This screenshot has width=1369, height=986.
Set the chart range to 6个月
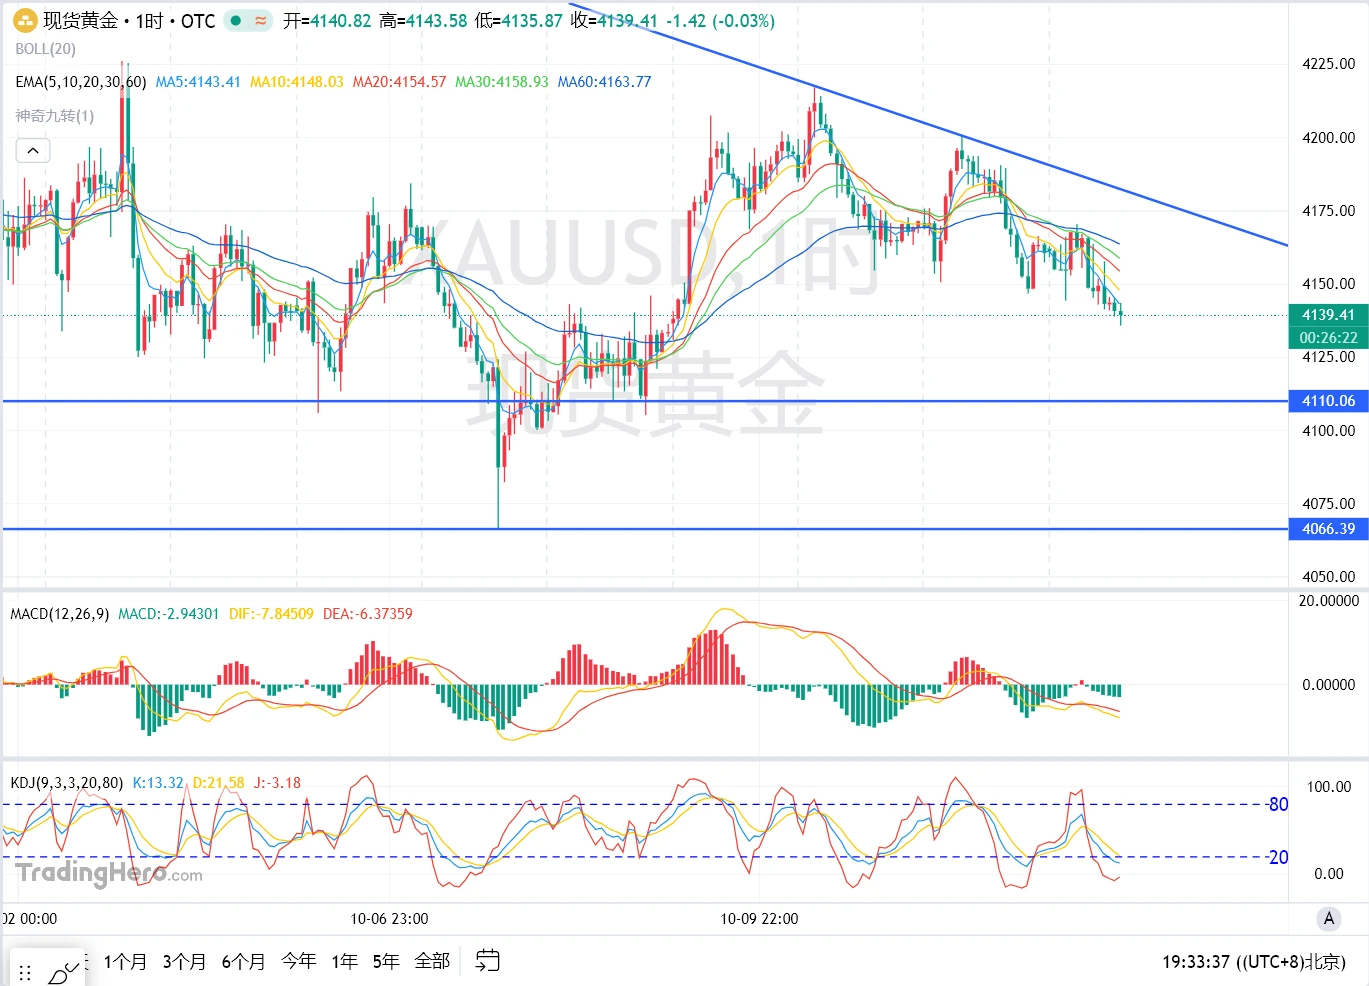(x=243, y=961)
